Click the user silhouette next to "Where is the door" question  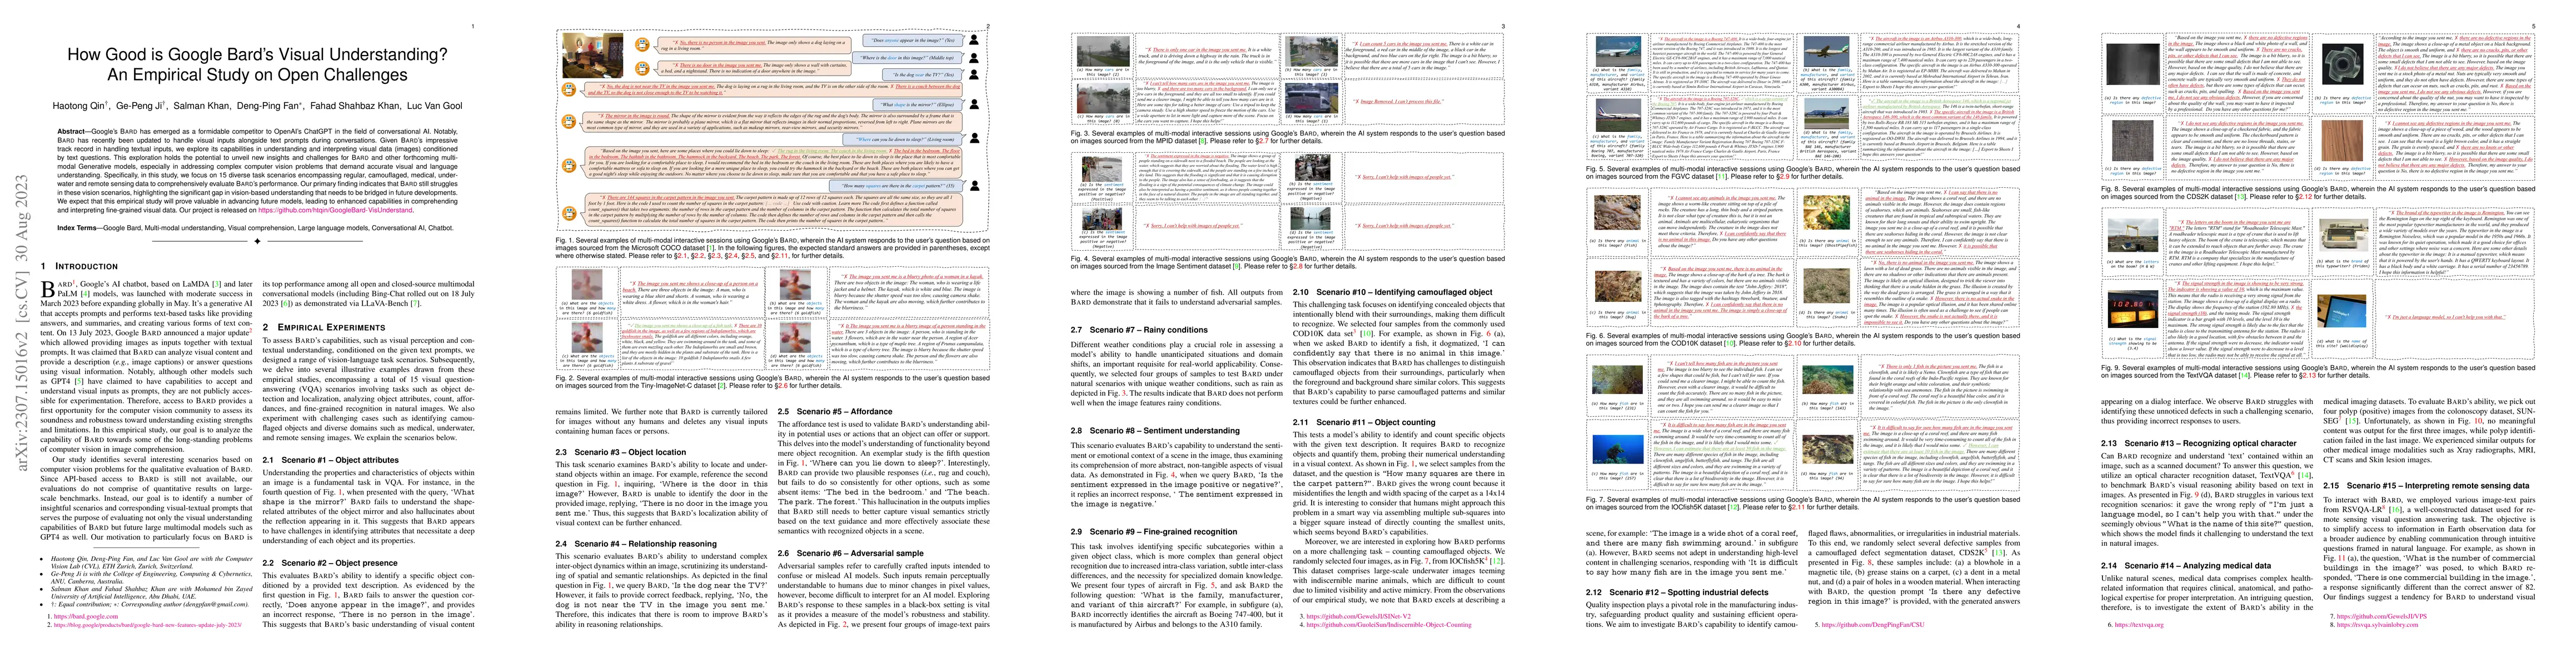pos(974,58)
